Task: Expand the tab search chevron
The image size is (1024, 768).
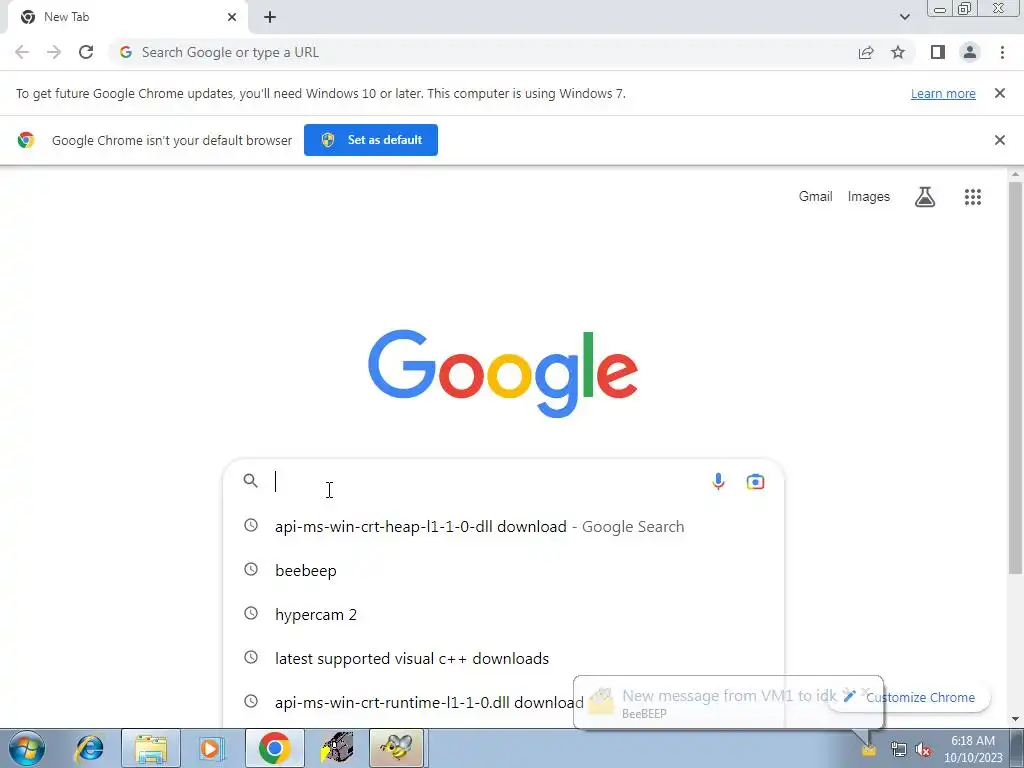Action: [x=904, y=17]
